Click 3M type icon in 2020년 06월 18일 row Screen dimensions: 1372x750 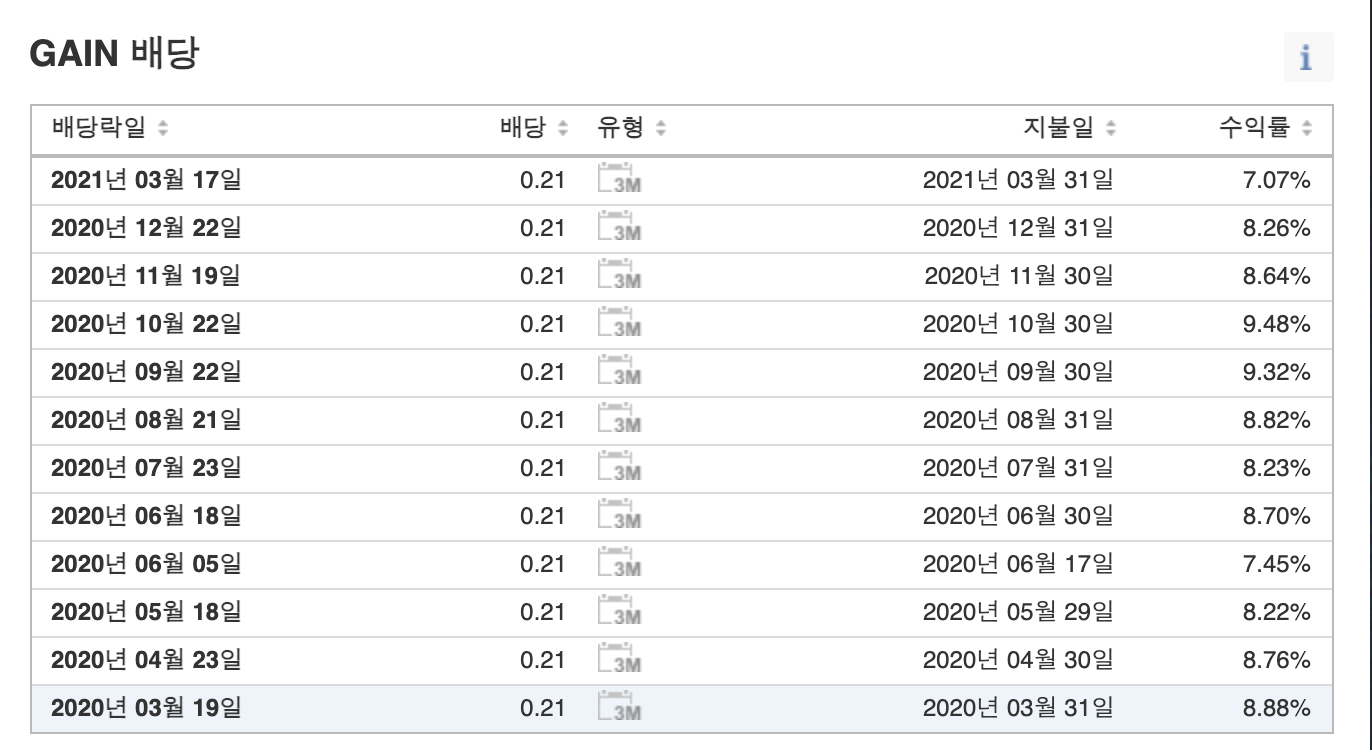(619, 515)
